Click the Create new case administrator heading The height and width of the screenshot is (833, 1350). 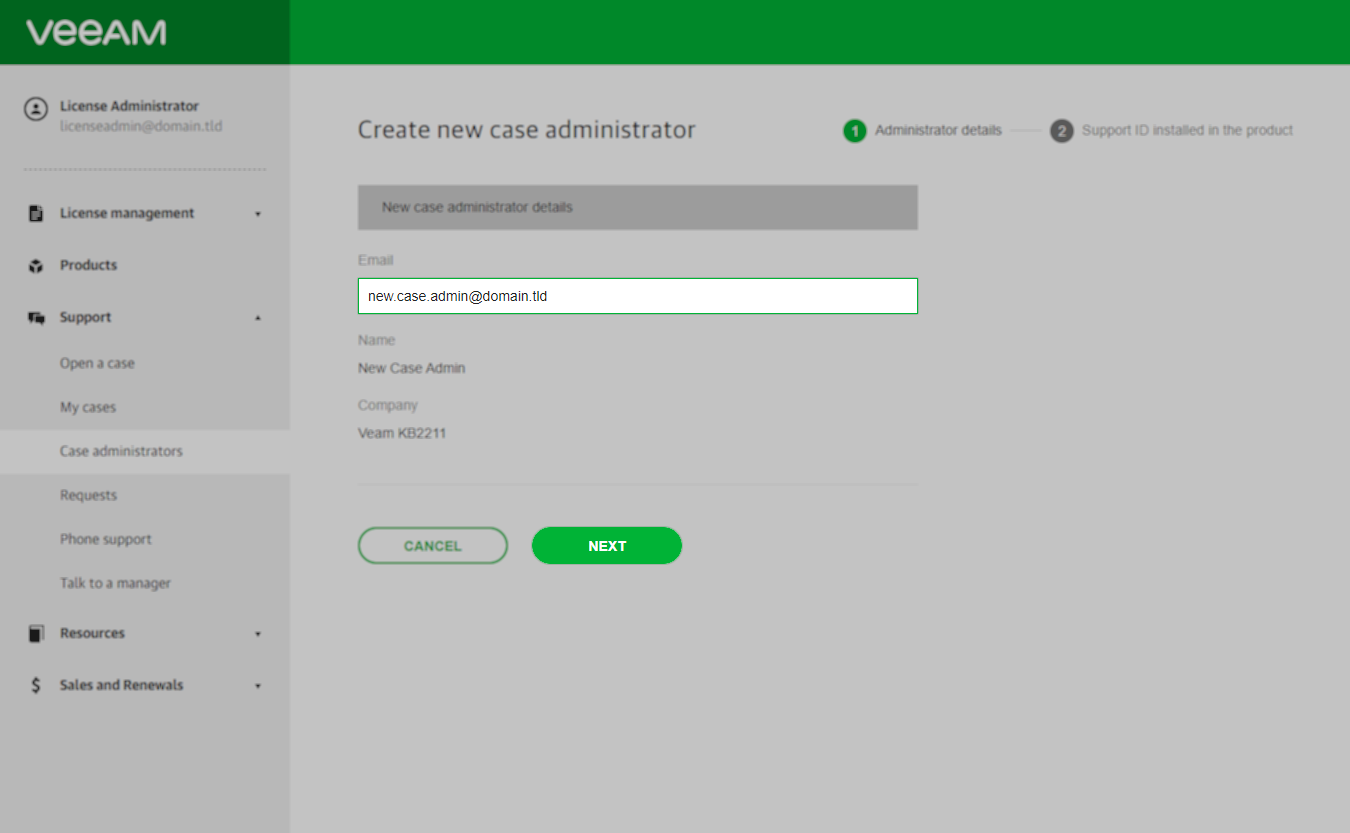(x=527, y=130)
